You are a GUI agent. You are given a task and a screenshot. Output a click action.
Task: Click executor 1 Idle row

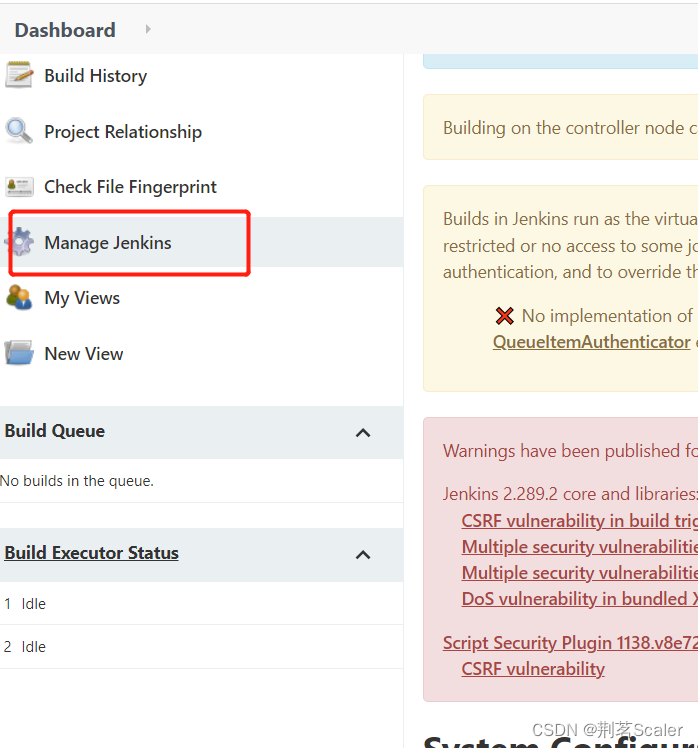[201, 603]
